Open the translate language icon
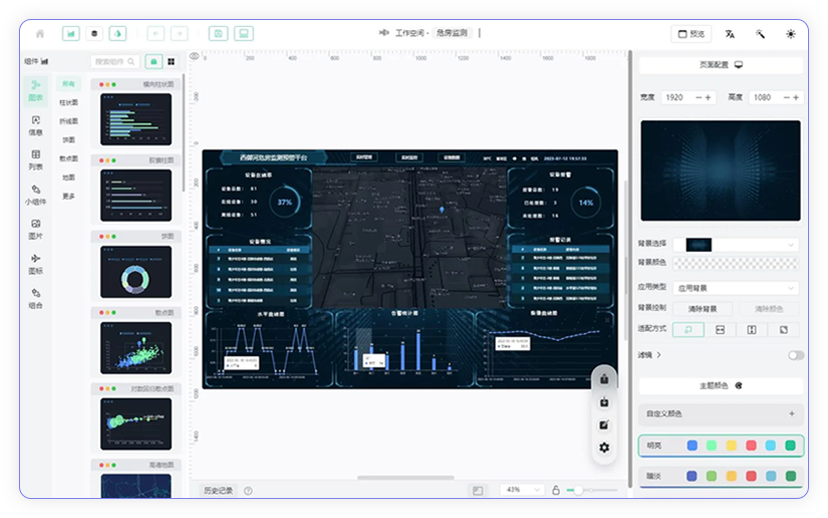 [x=730, y=33]
